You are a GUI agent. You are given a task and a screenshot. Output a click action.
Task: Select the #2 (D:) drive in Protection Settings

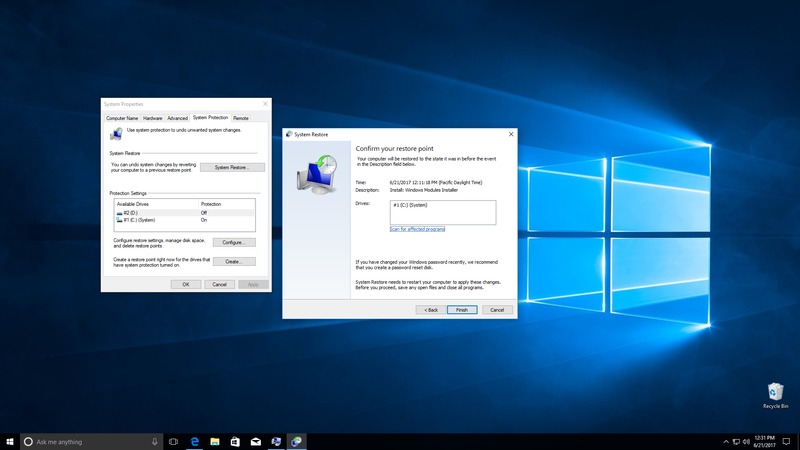[x=130, y=213]
